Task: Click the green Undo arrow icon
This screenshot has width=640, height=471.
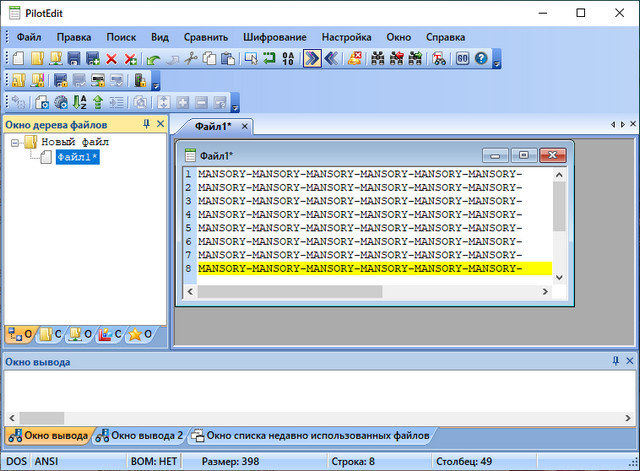Action: pos(153,59)
